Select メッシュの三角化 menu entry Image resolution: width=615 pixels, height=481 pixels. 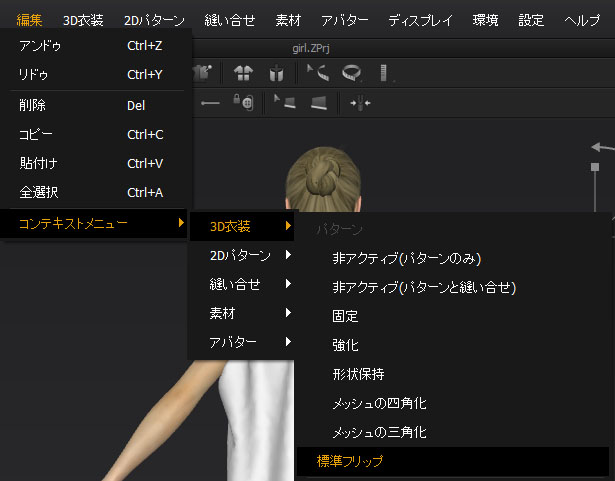(453, 432)
